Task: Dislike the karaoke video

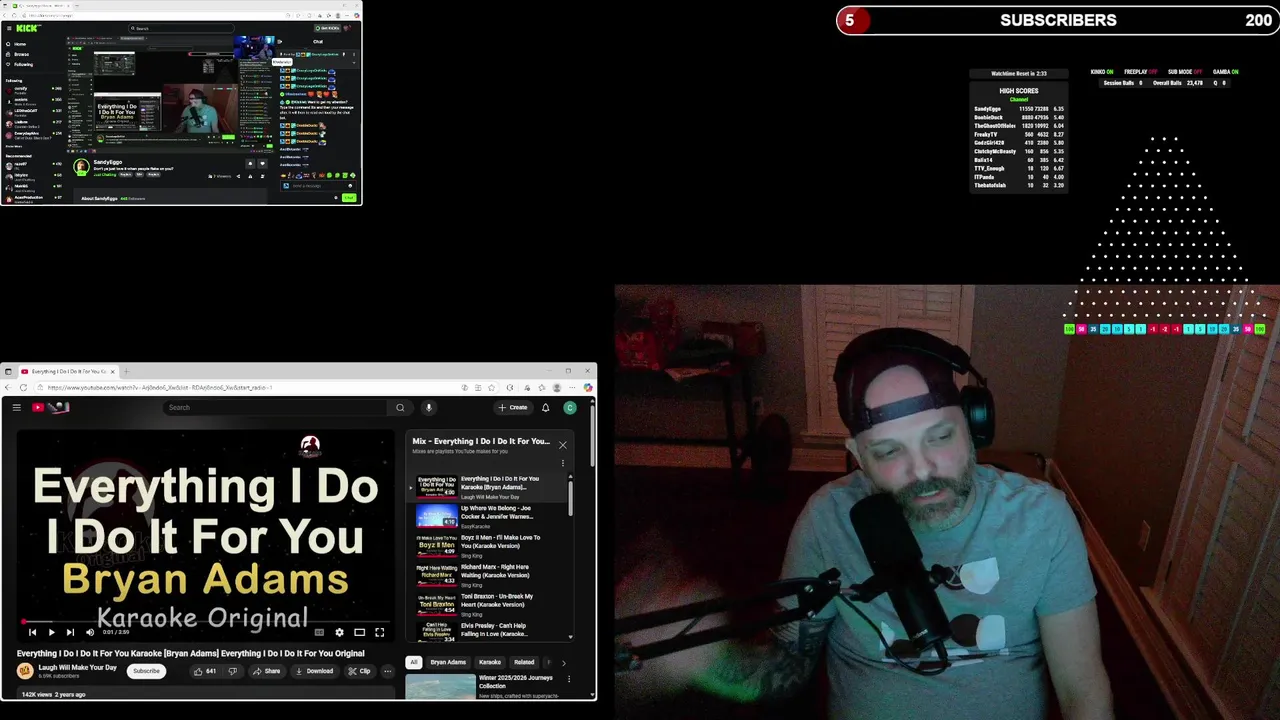Action: [x=233, y=671]
